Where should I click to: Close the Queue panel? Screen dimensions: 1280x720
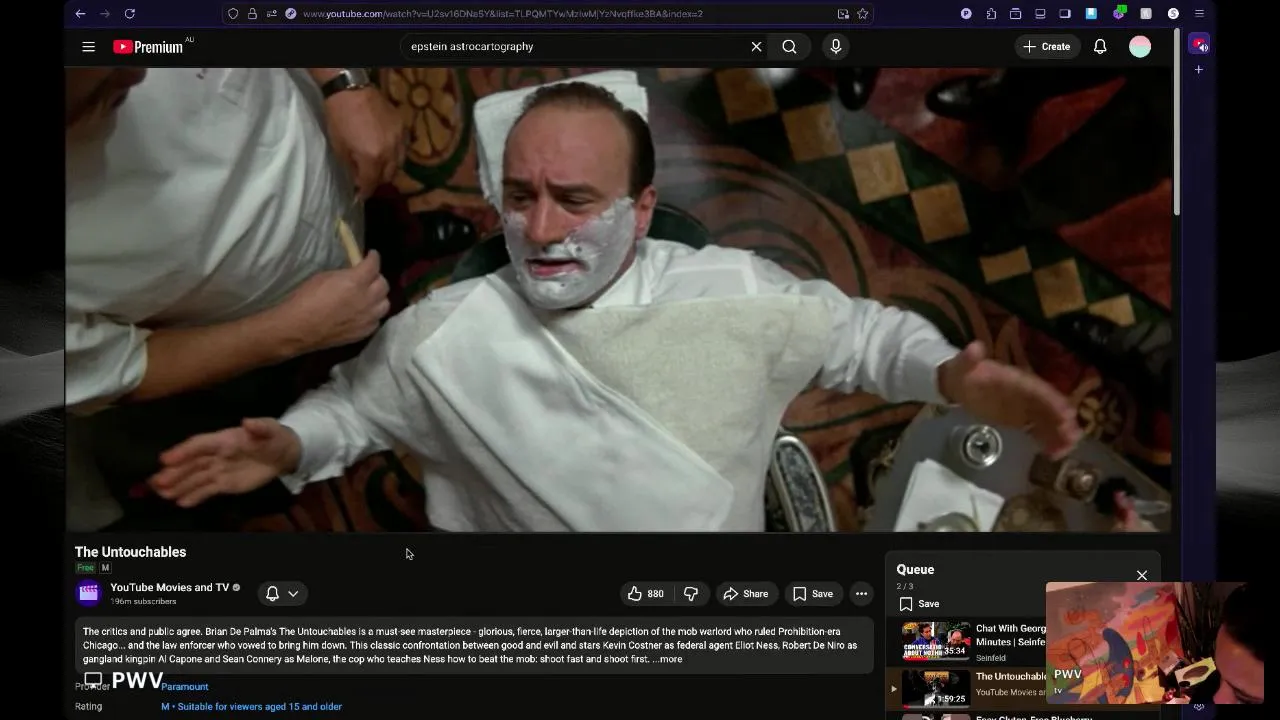pos(1142,575)
